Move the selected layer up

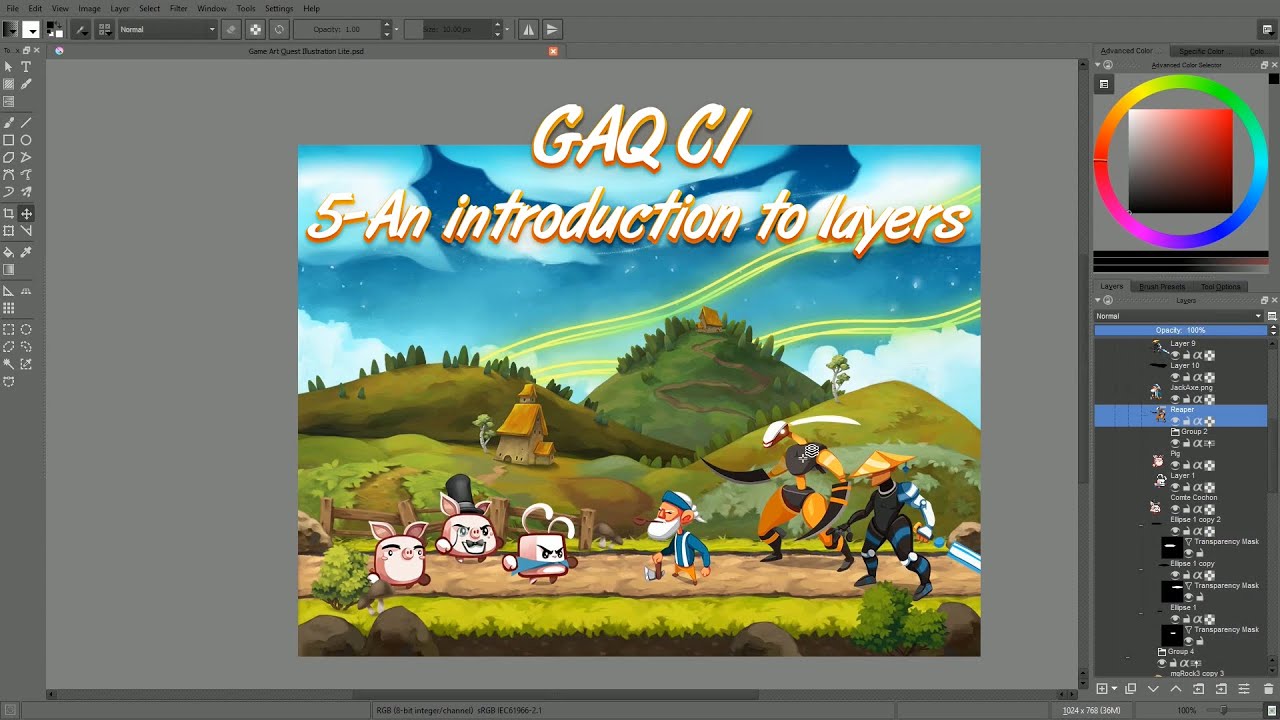click(1175, 689)
